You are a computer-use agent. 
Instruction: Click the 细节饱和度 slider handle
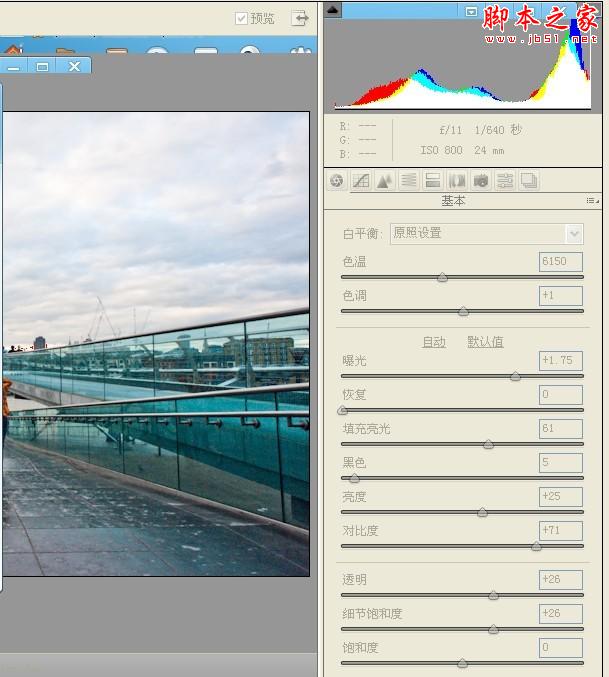(493, 630)
